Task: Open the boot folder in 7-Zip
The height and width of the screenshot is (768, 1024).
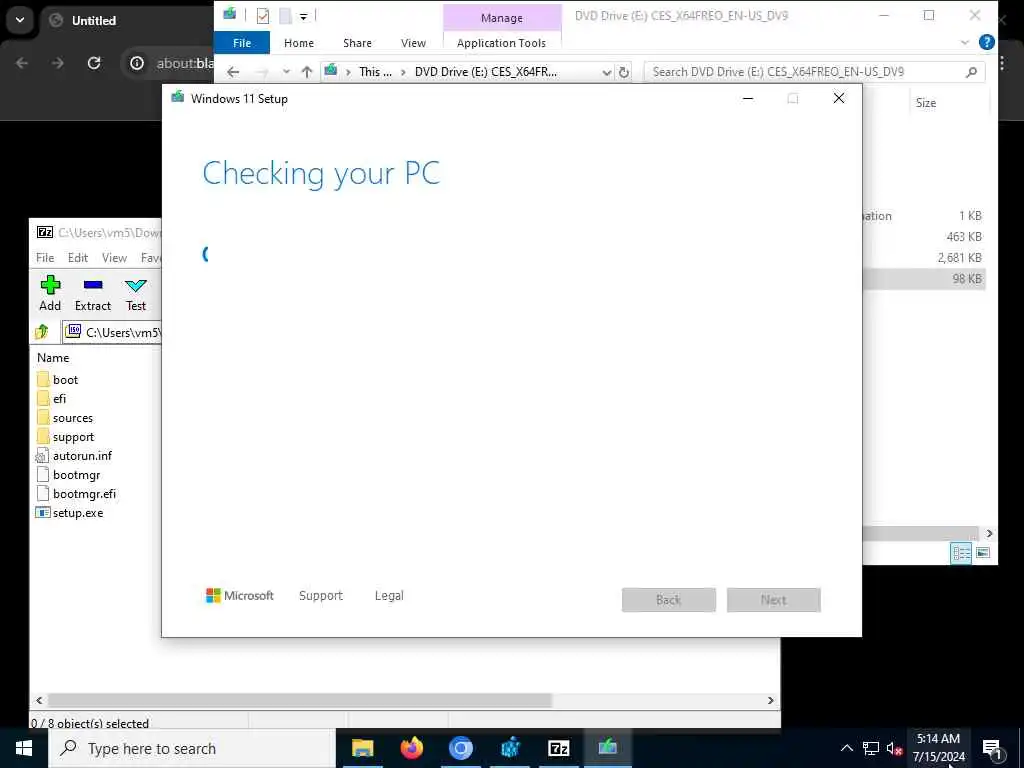Action: click(x=57, y=379)
